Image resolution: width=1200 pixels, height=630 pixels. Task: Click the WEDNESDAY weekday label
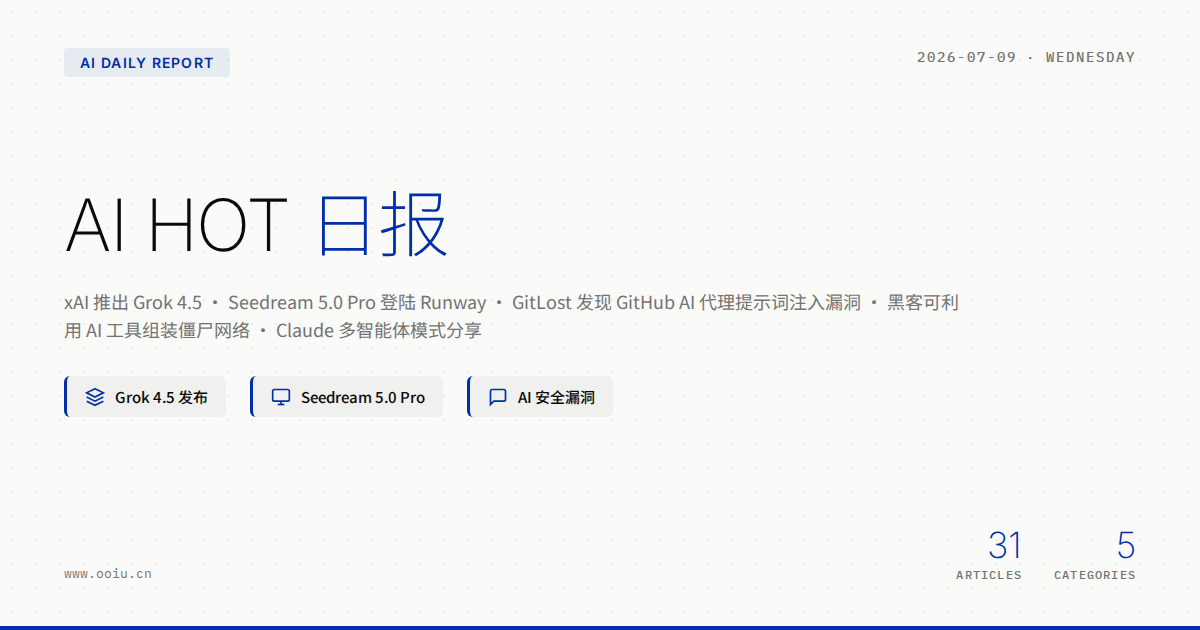[1090, 57]
